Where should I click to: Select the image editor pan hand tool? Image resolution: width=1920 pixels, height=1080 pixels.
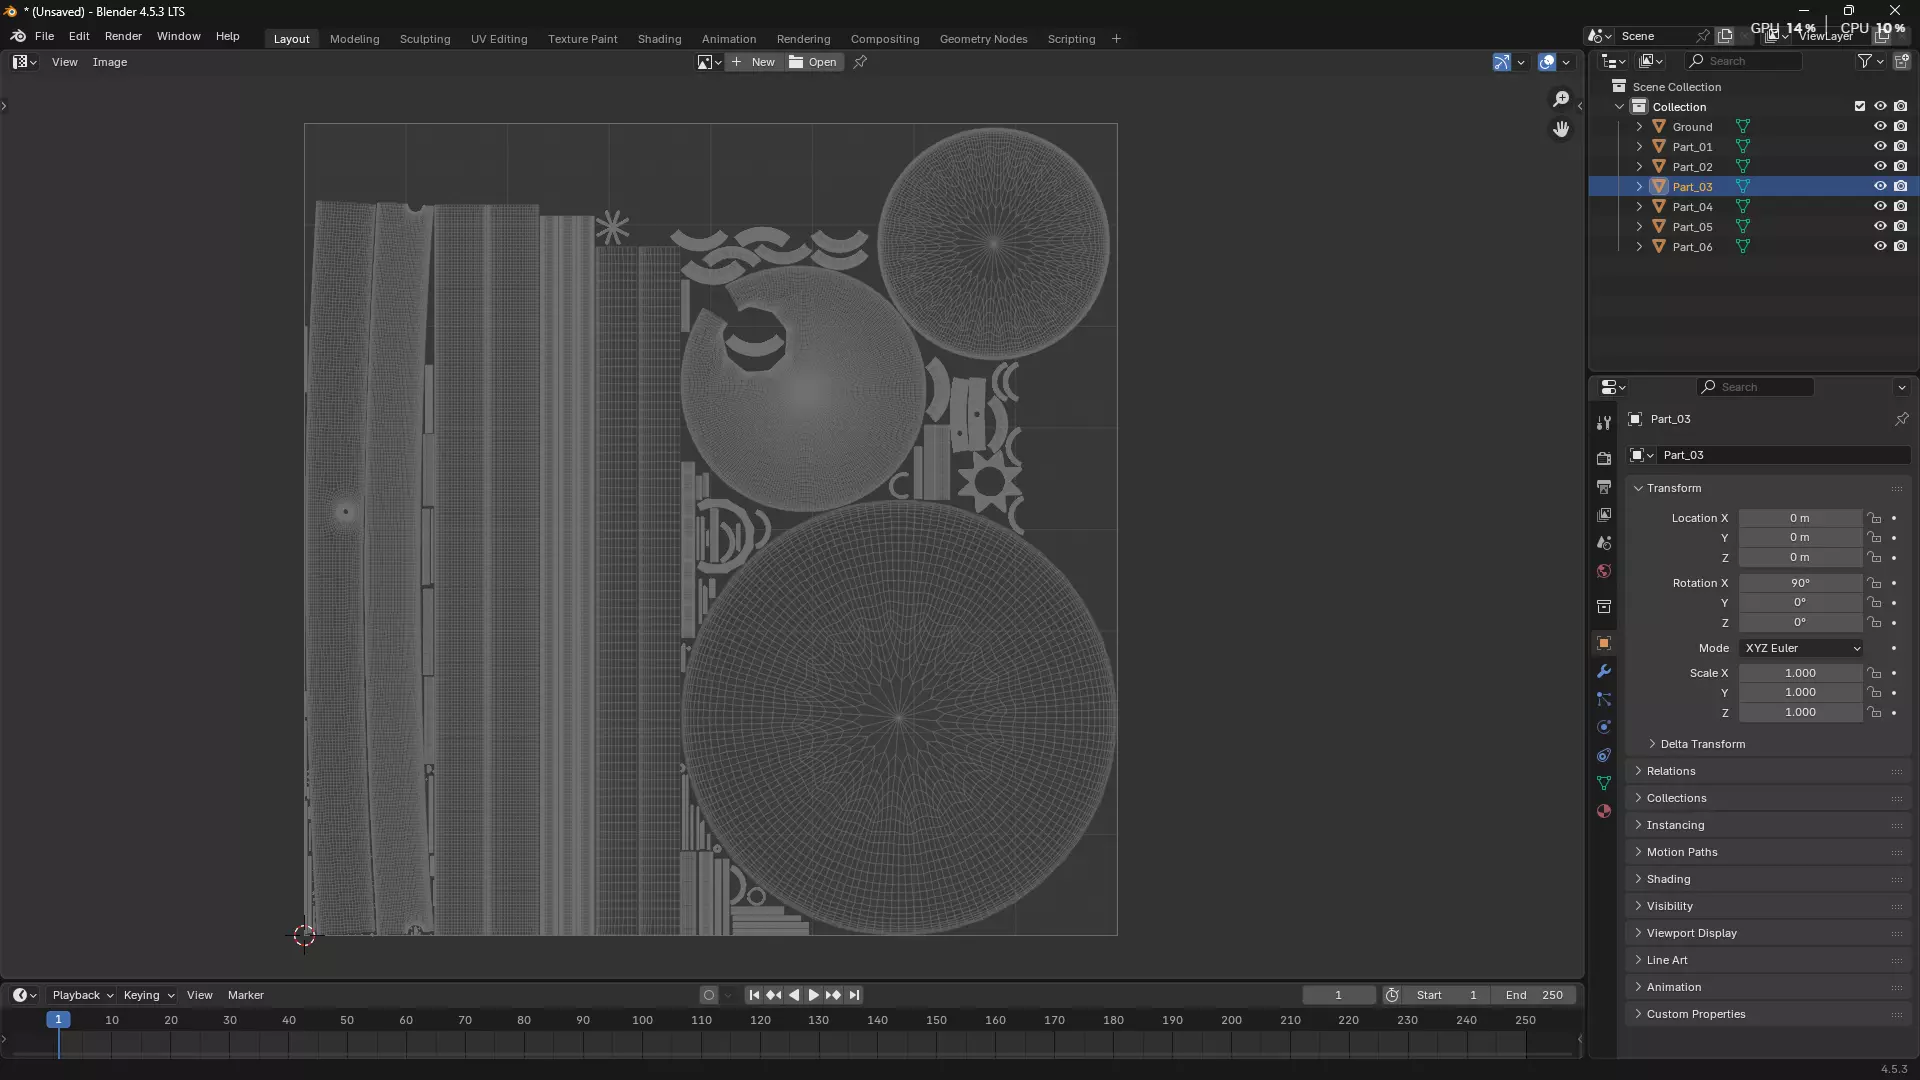coord(1561,129)
